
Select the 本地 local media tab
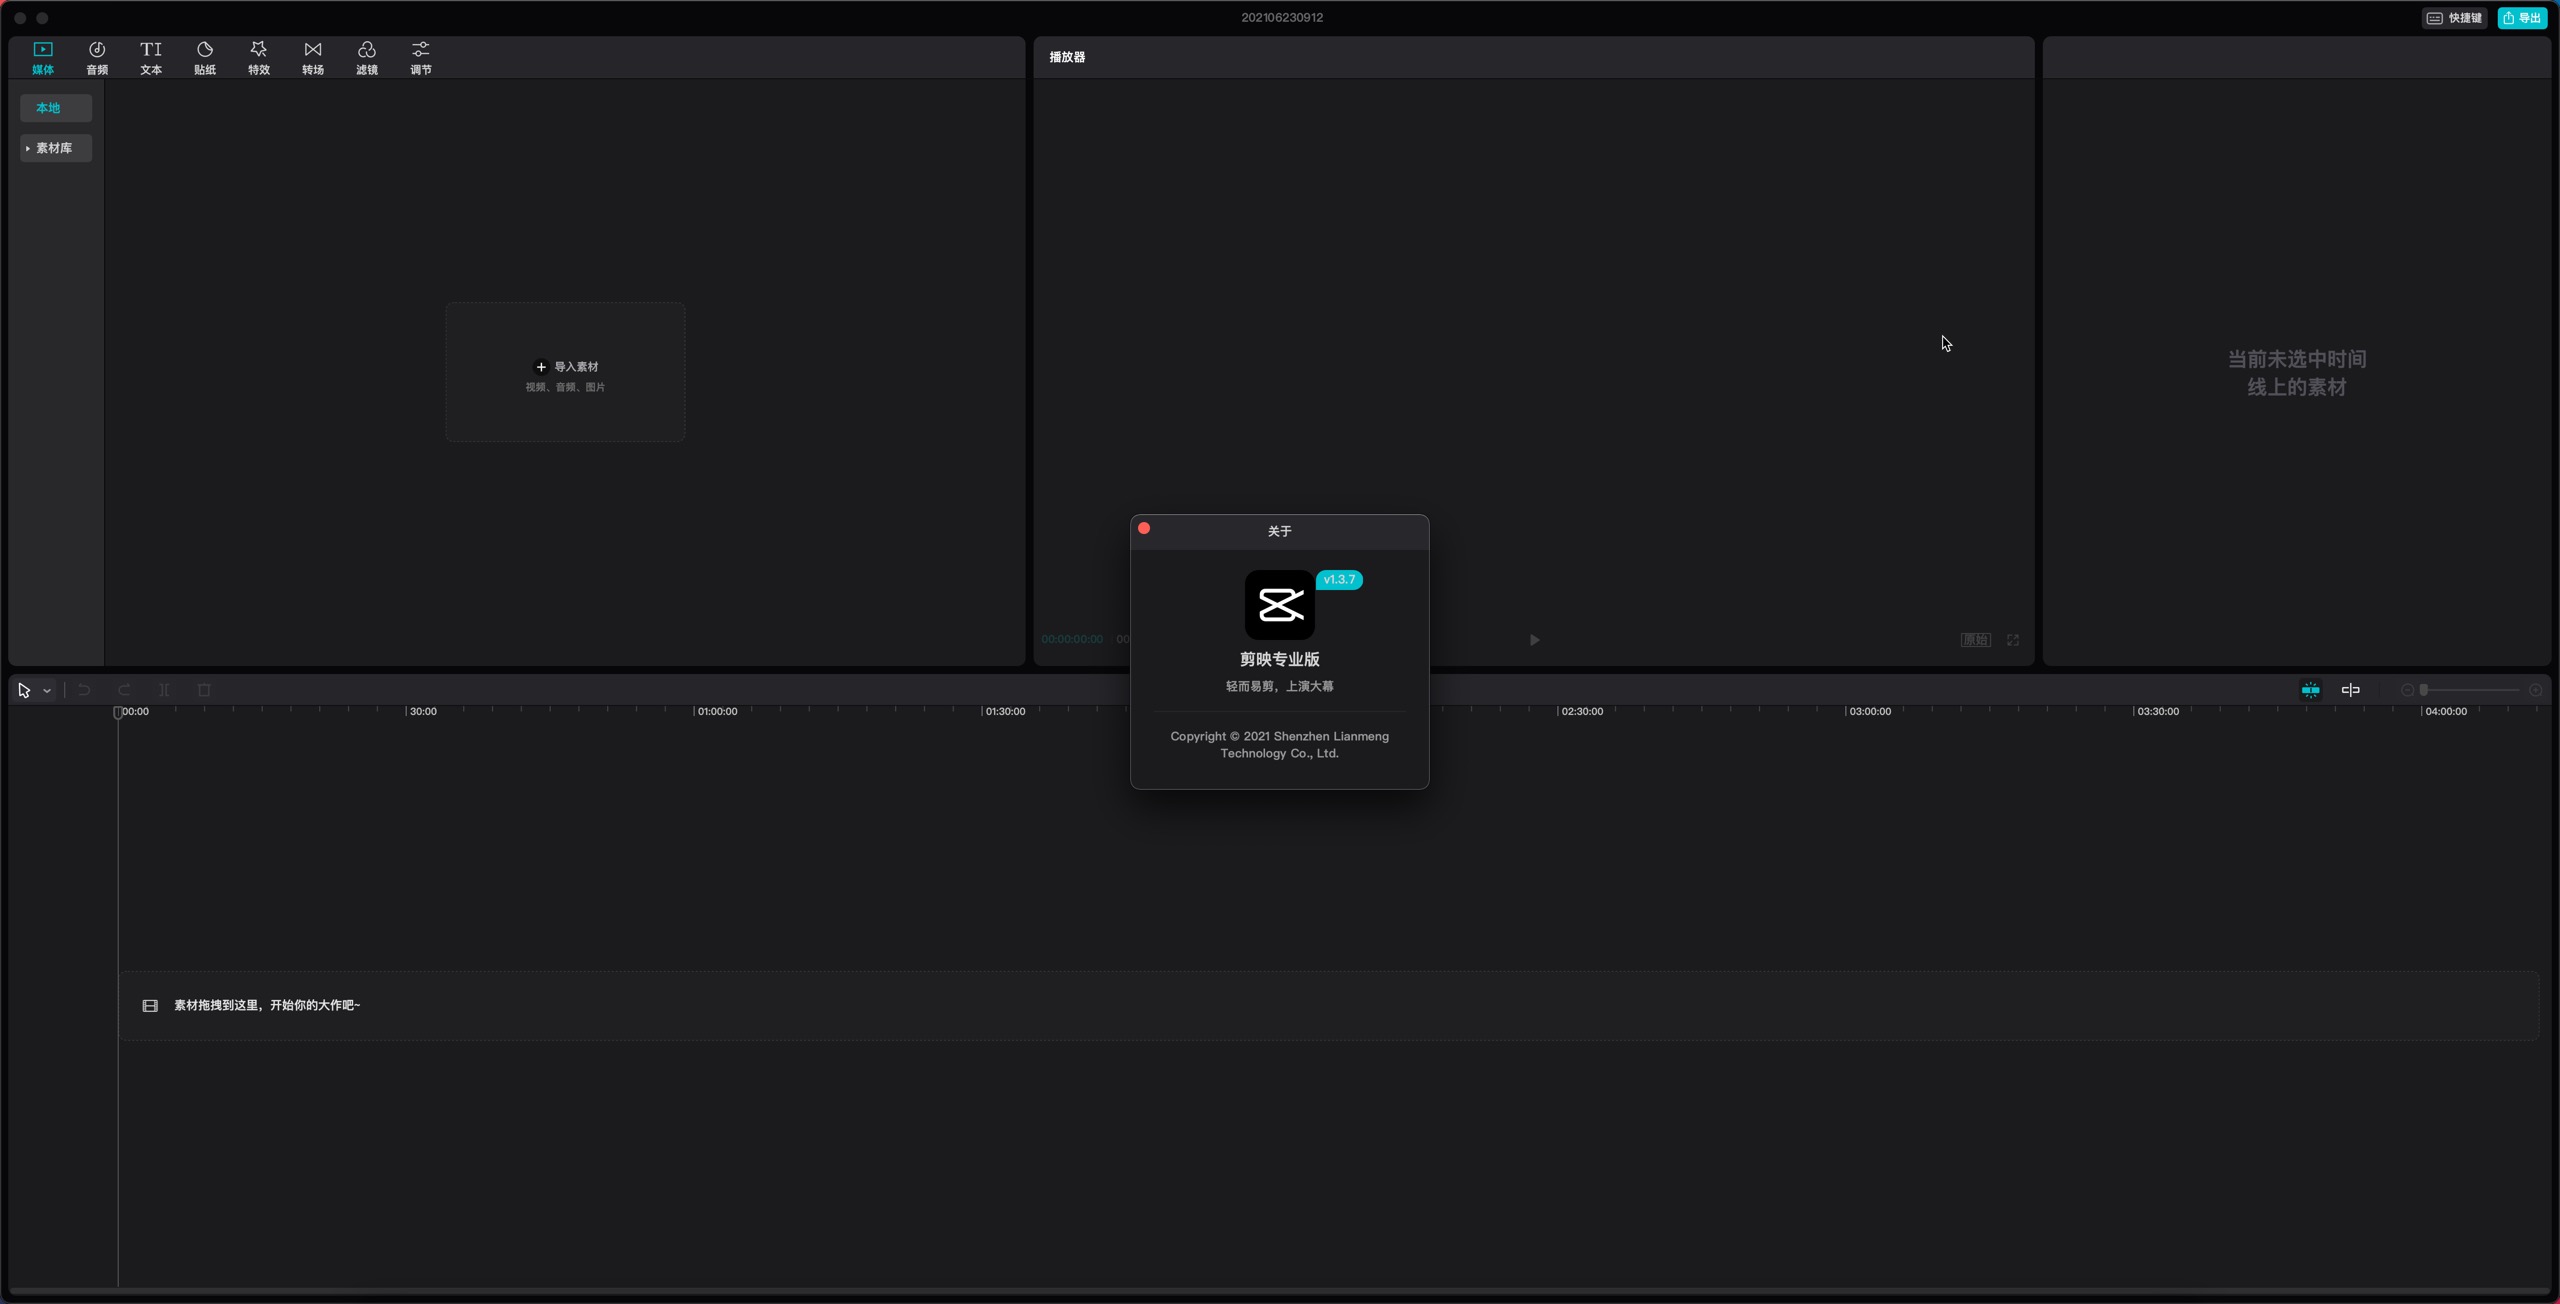coord(55,108)
